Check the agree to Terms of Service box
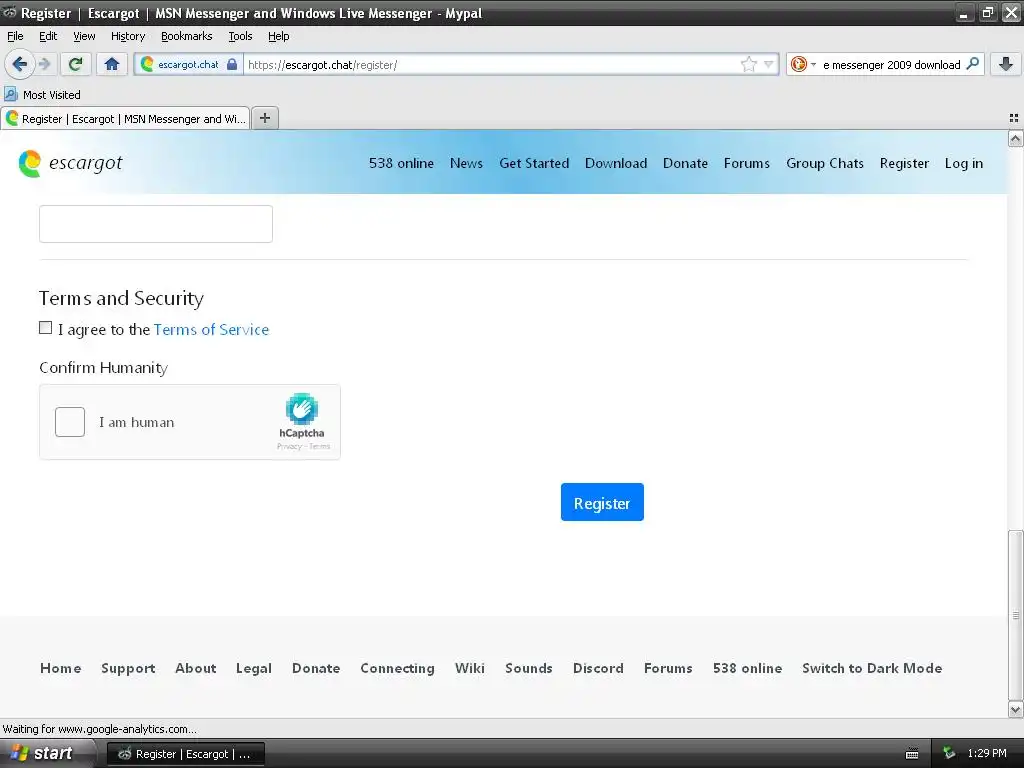Screen dimensions: 1024x768 45,328
